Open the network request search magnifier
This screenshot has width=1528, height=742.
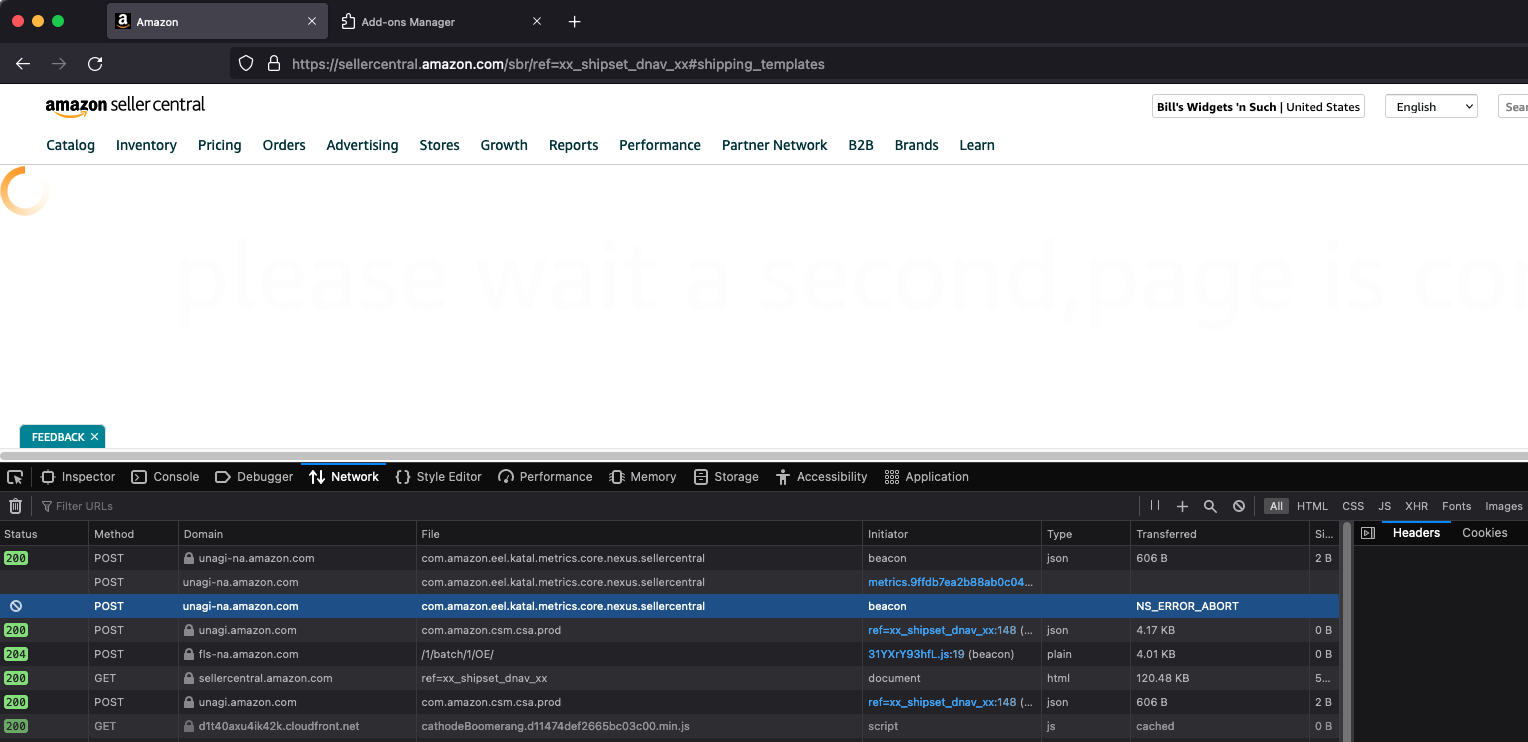pyautogui.click(x=1210, y=506)
